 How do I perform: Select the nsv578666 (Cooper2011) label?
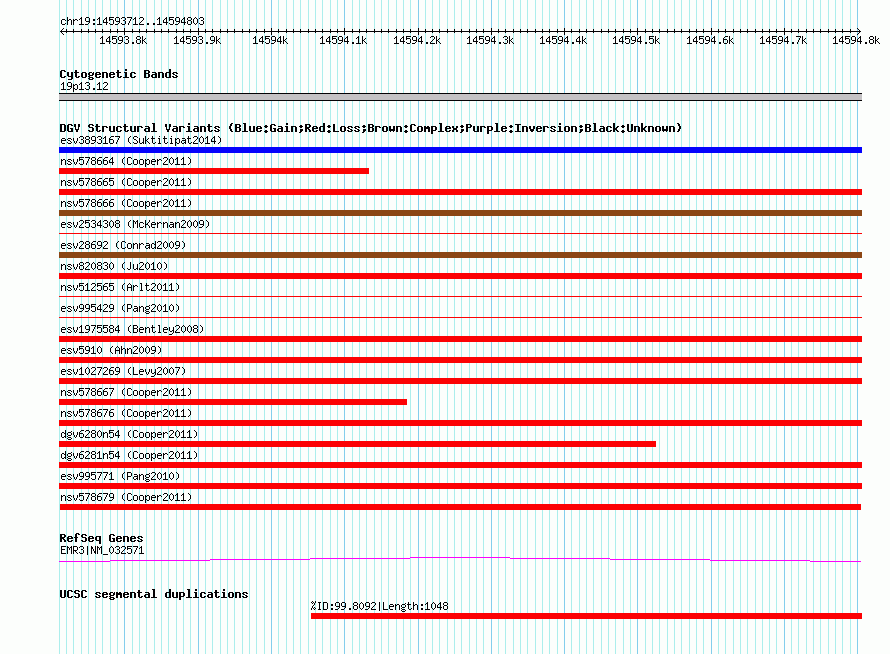tap(126, 203)
